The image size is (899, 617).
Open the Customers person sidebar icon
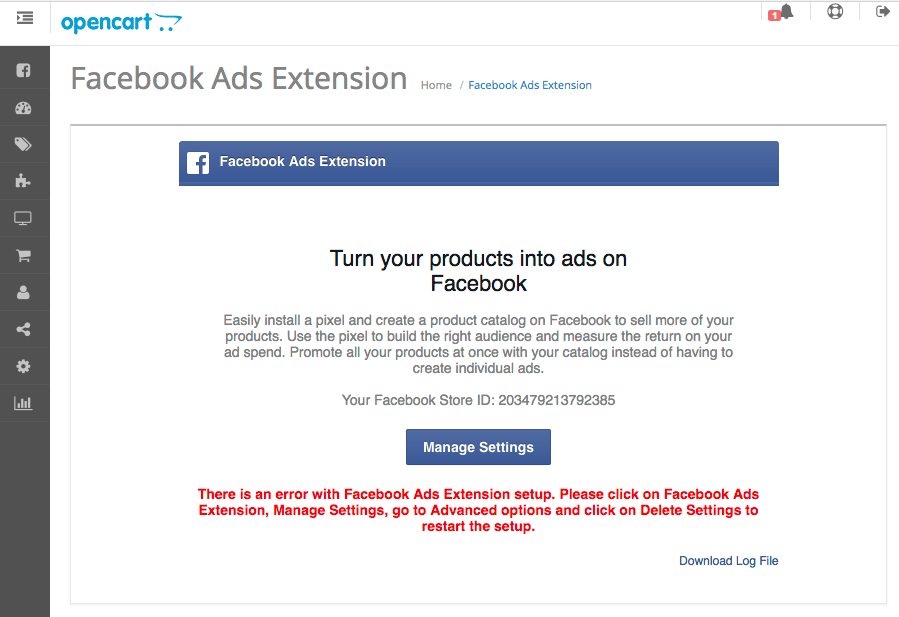(x=24, y=292)
